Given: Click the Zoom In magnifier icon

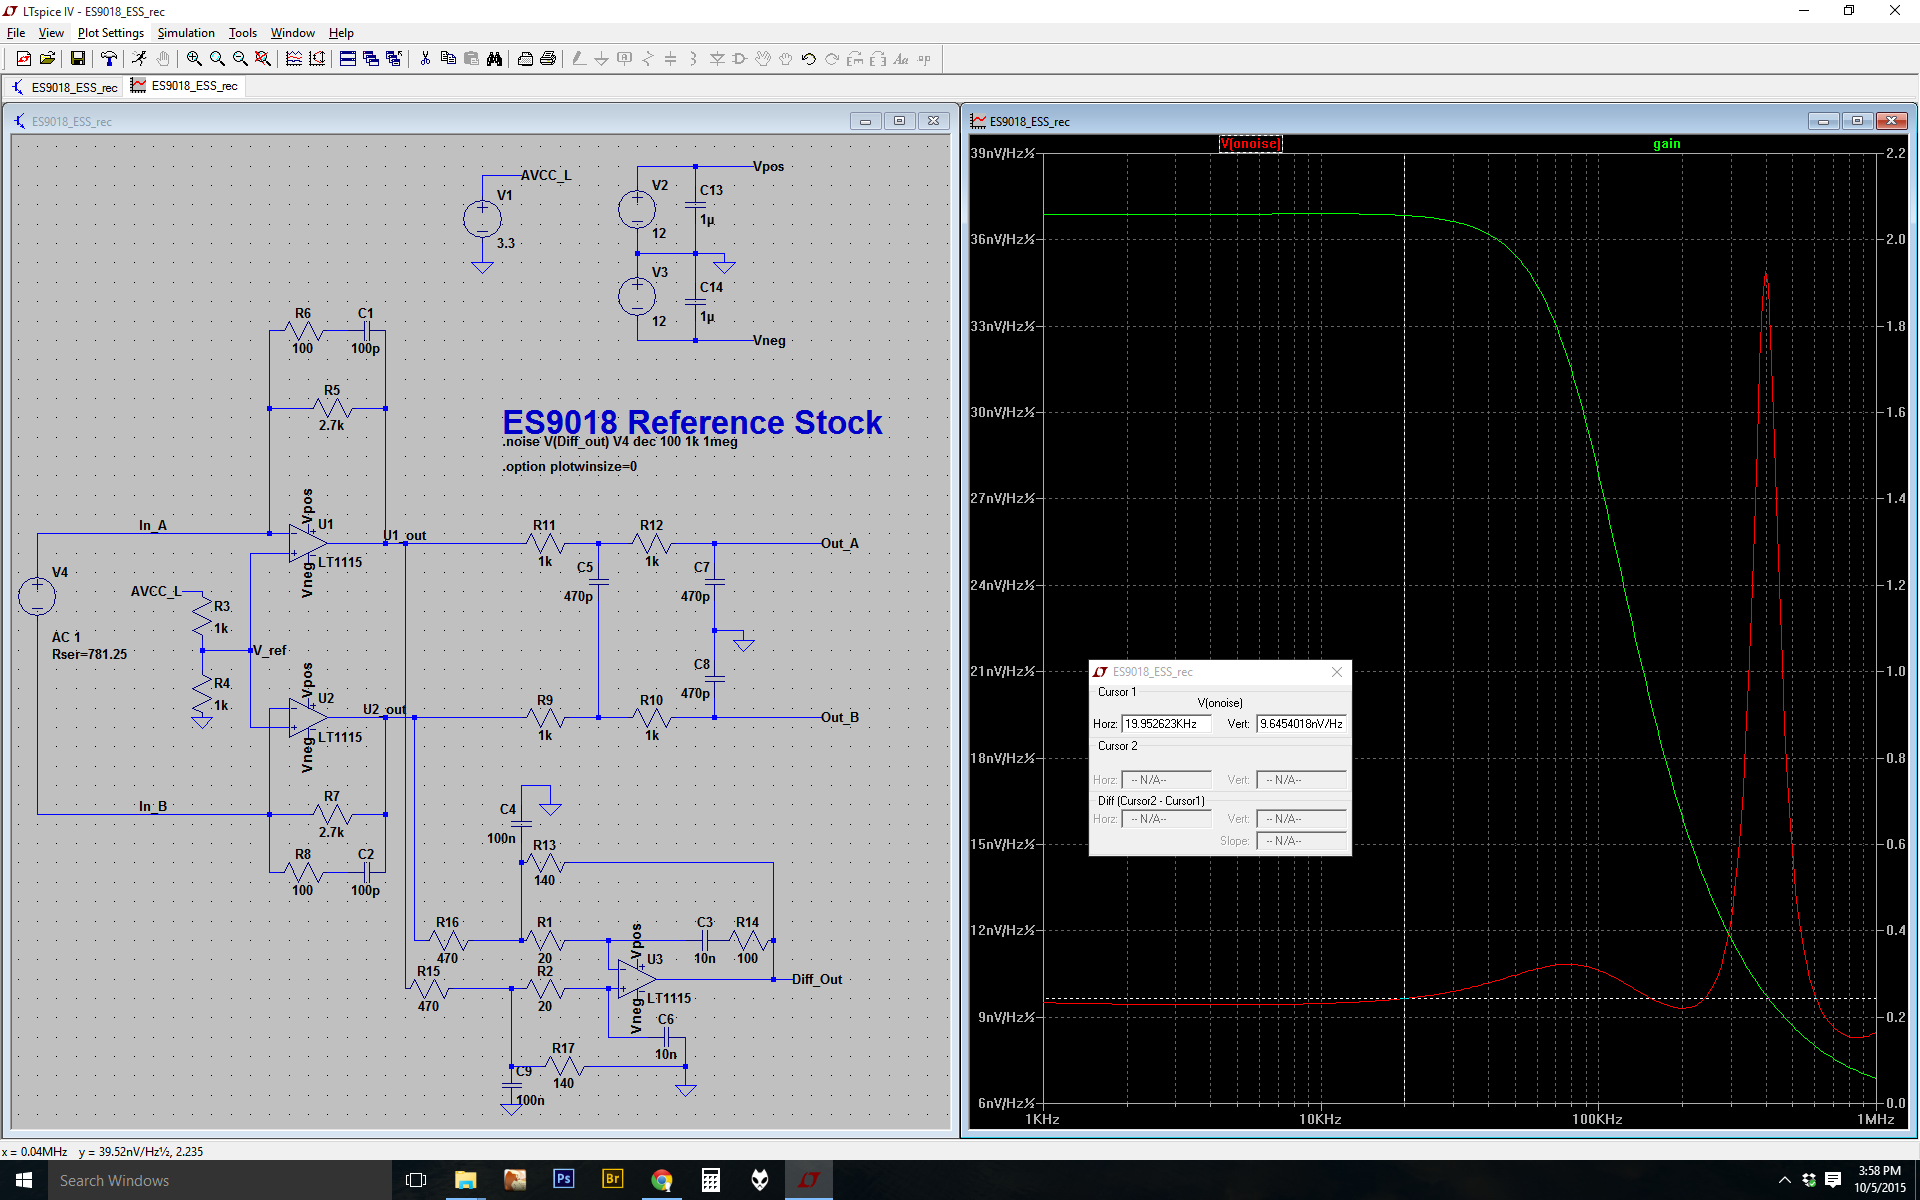Looking at the screenshot, I should pyautogui.click(x=194, y=59).
